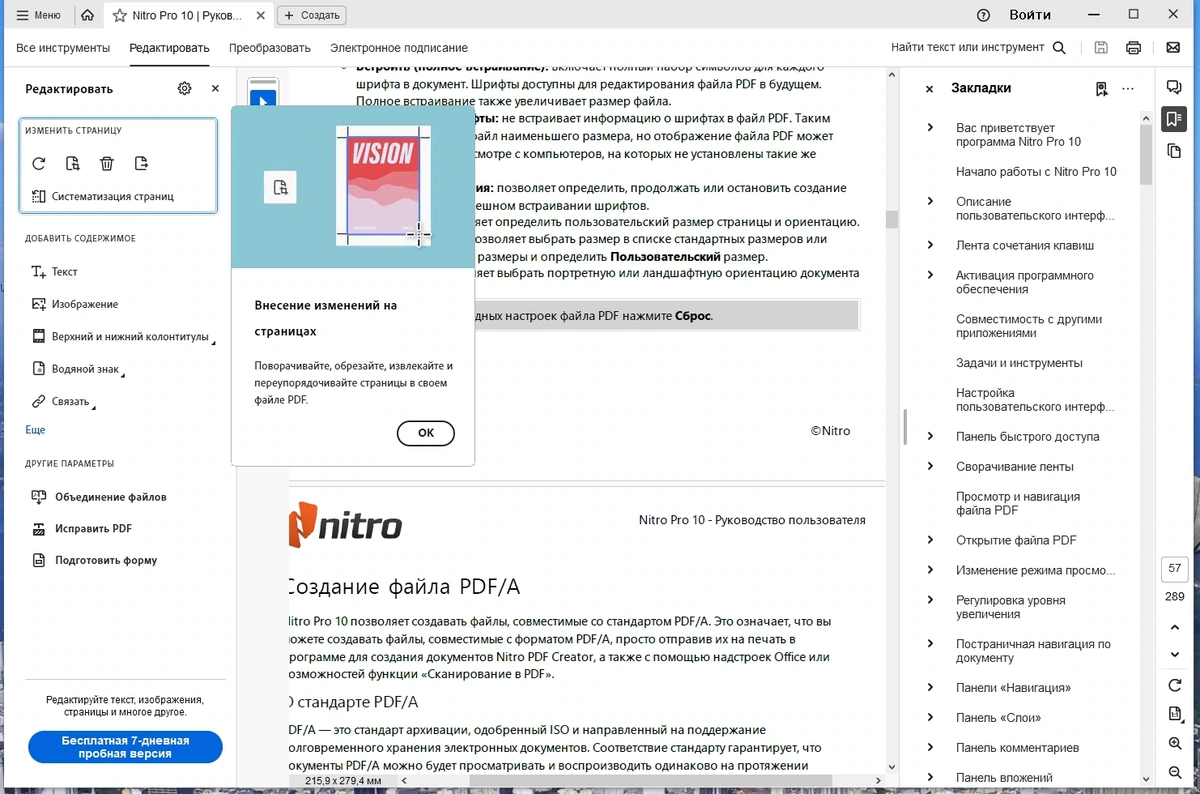The image size is (1200, 794).
Task: Click the envelope share by email icon
Action: coord(1173,47)
